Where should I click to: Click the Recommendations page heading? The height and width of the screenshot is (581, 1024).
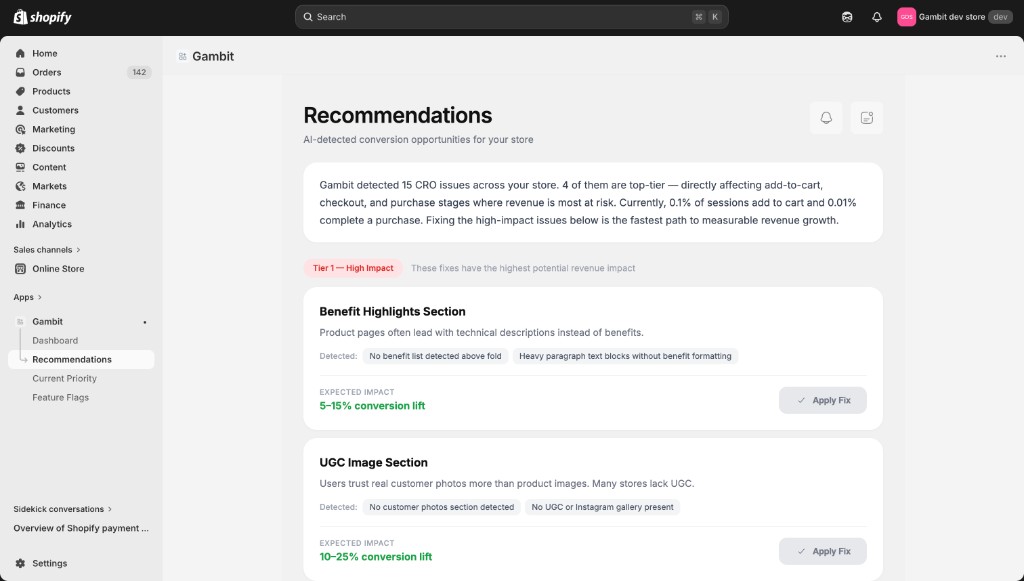pos(398,115)
